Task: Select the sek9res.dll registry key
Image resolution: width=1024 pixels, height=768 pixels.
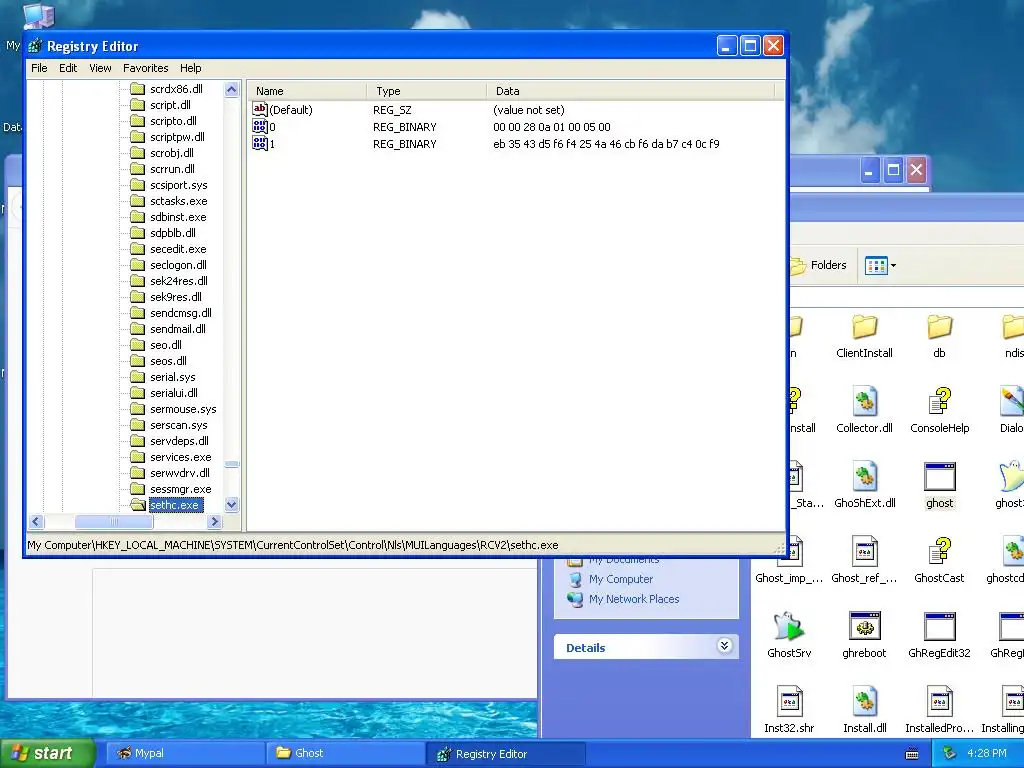Action: (176, 296)
